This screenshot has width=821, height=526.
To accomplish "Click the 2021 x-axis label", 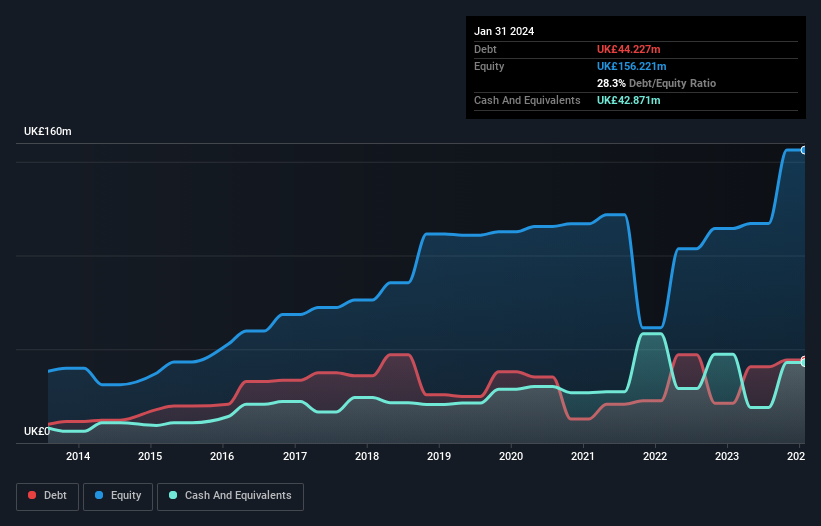I will [583, 456].
